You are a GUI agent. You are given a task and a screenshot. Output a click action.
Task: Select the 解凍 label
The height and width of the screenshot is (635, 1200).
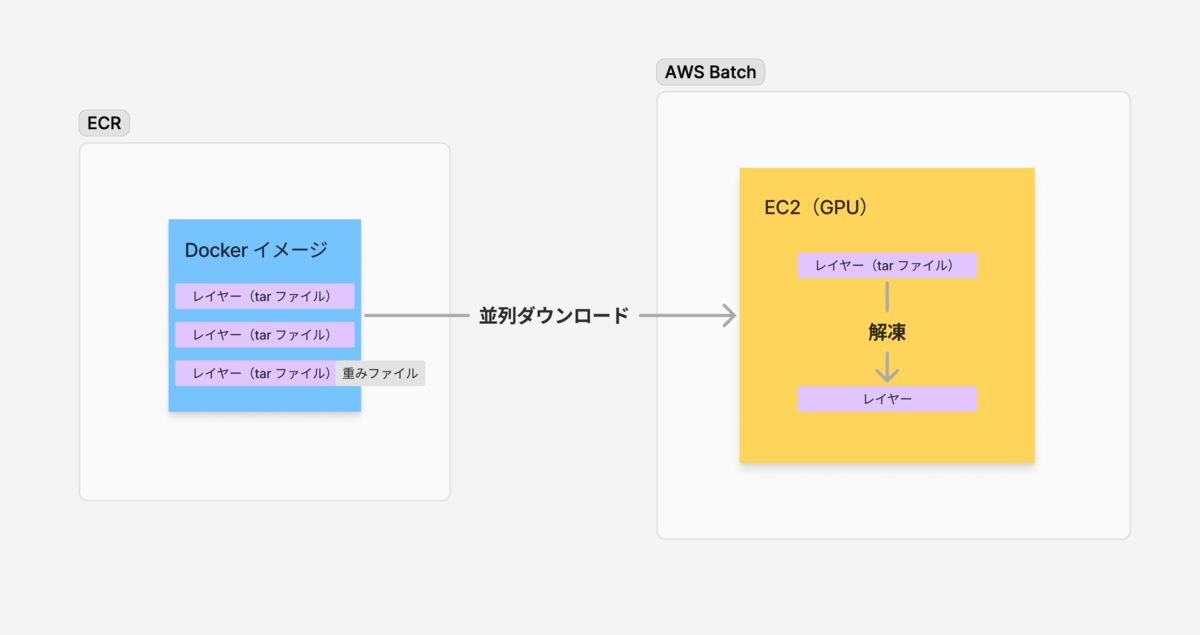887,333
